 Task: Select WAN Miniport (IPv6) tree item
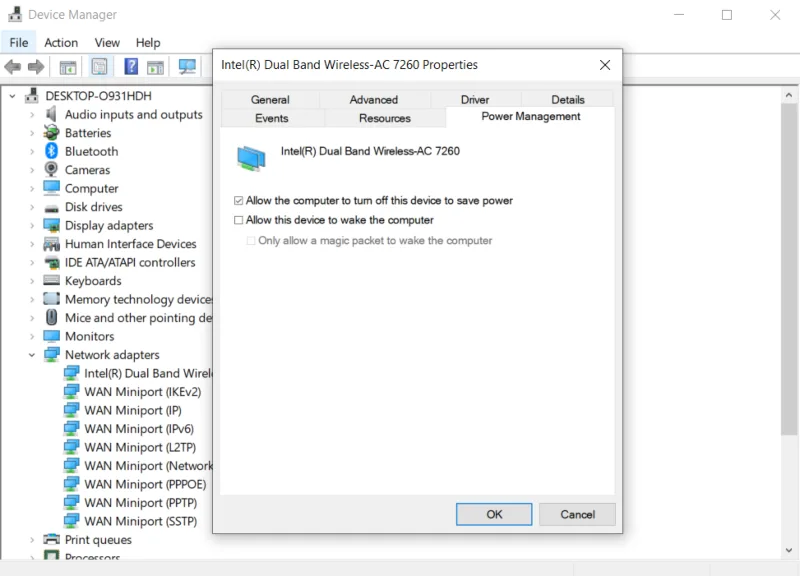pyautogui.click(x=129, y=429)
